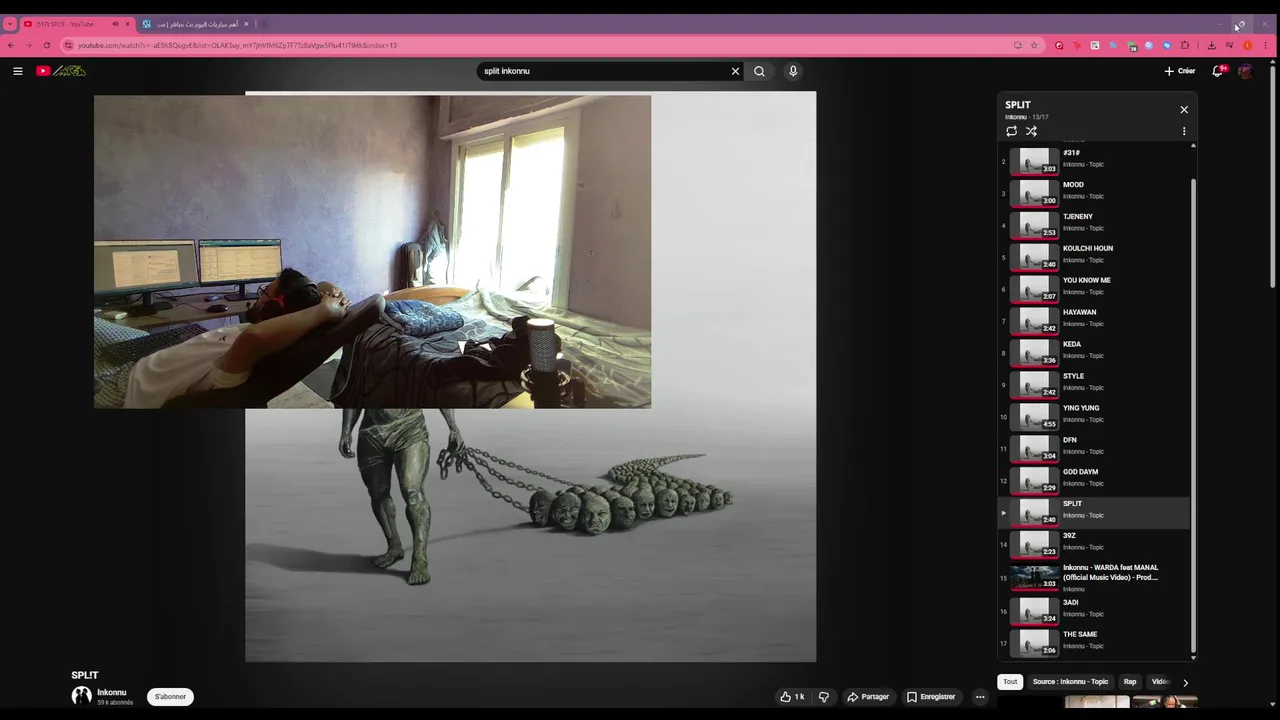Open the playlist three-dot options menu
This screenshot has height=720, width=1280.
(1184, 131)
